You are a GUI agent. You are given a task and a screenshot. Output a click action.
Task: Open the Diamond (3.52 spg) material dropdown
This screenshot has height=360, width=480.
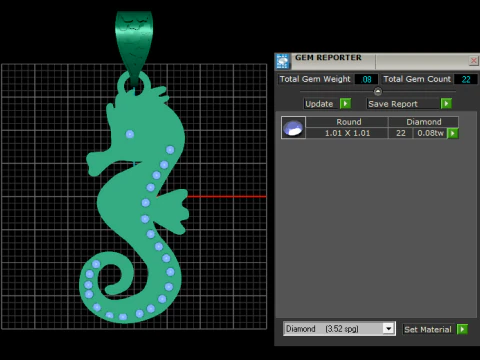pos(388,329)
